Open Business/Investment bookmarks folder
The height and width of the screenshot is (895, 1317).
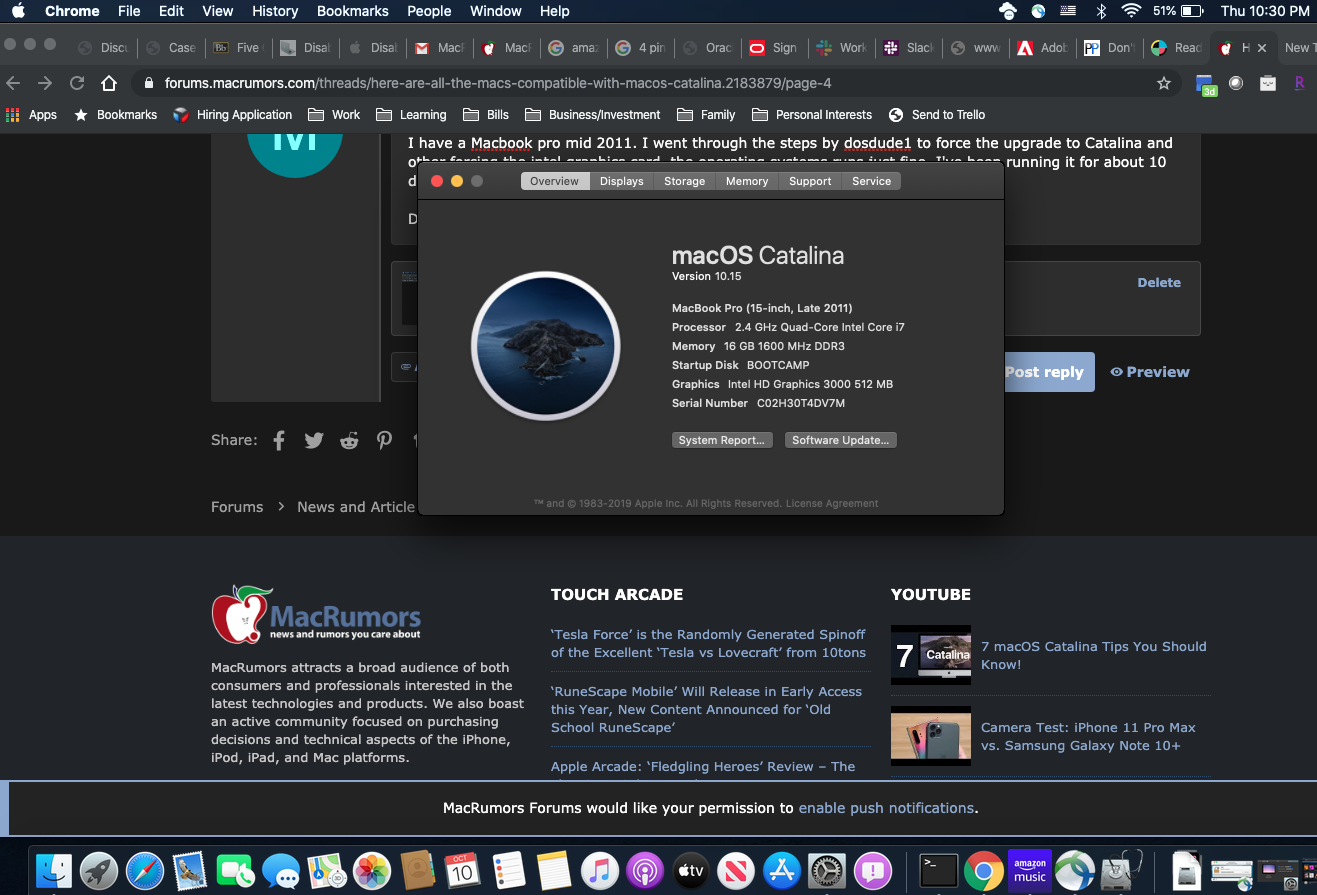[x=592, y=115]
